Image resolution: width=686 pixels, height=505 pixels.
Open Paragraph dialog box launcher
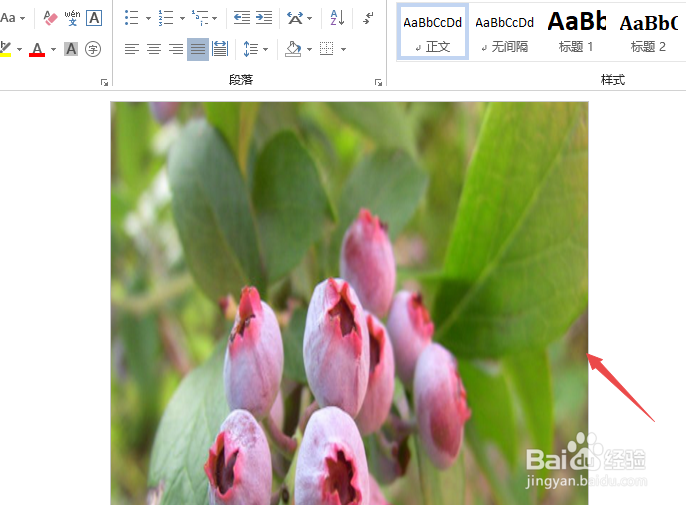click(x=378, y=82)
